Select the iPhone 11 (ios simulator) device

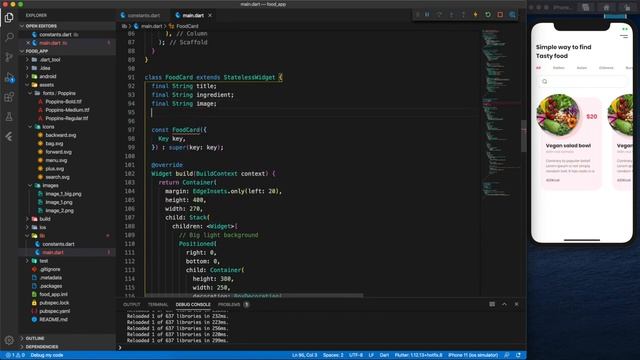pyautogui.click(x=473, y=355)
